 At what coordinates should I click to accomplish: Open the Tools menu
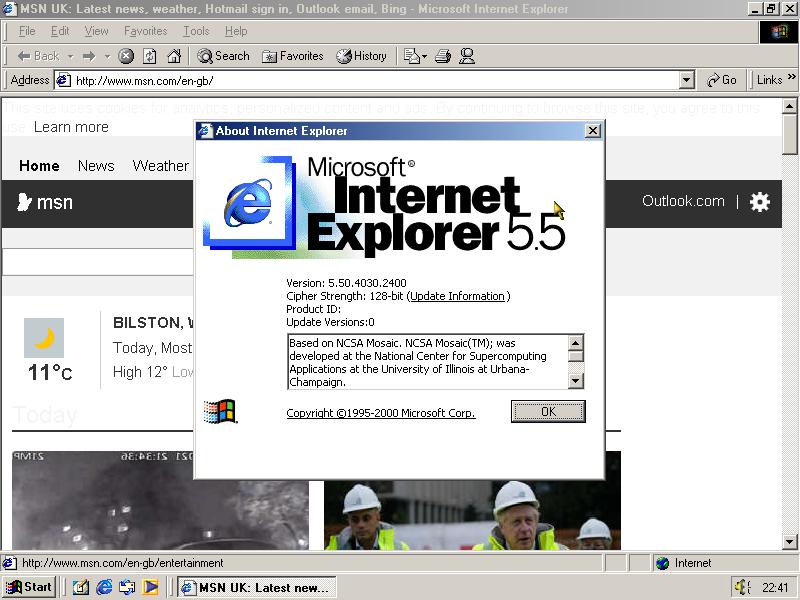pos(196,31)
